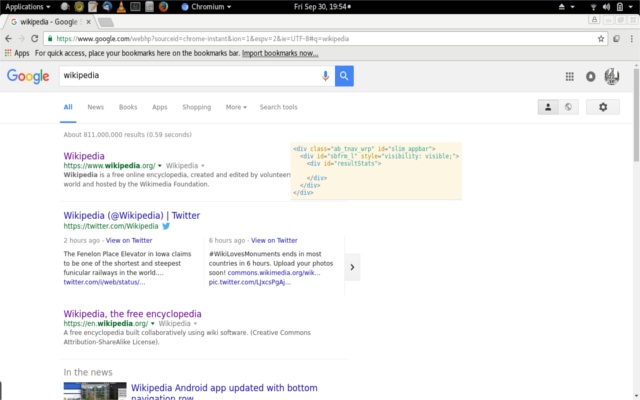Click the microphone voice search icon
Screen dimensions: 640x400
pos(325,76)
